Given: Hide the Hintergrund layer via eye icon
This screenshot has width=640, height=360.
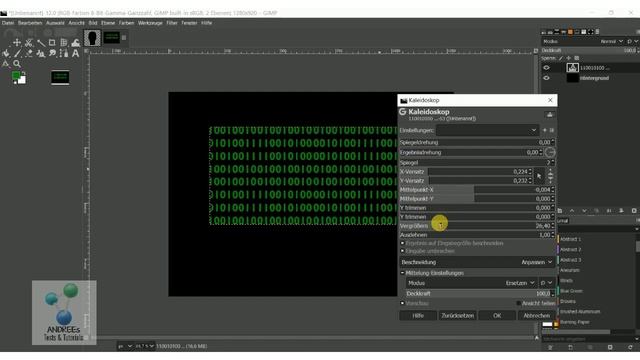Looking at the screenshot, I should pos(547,78).
